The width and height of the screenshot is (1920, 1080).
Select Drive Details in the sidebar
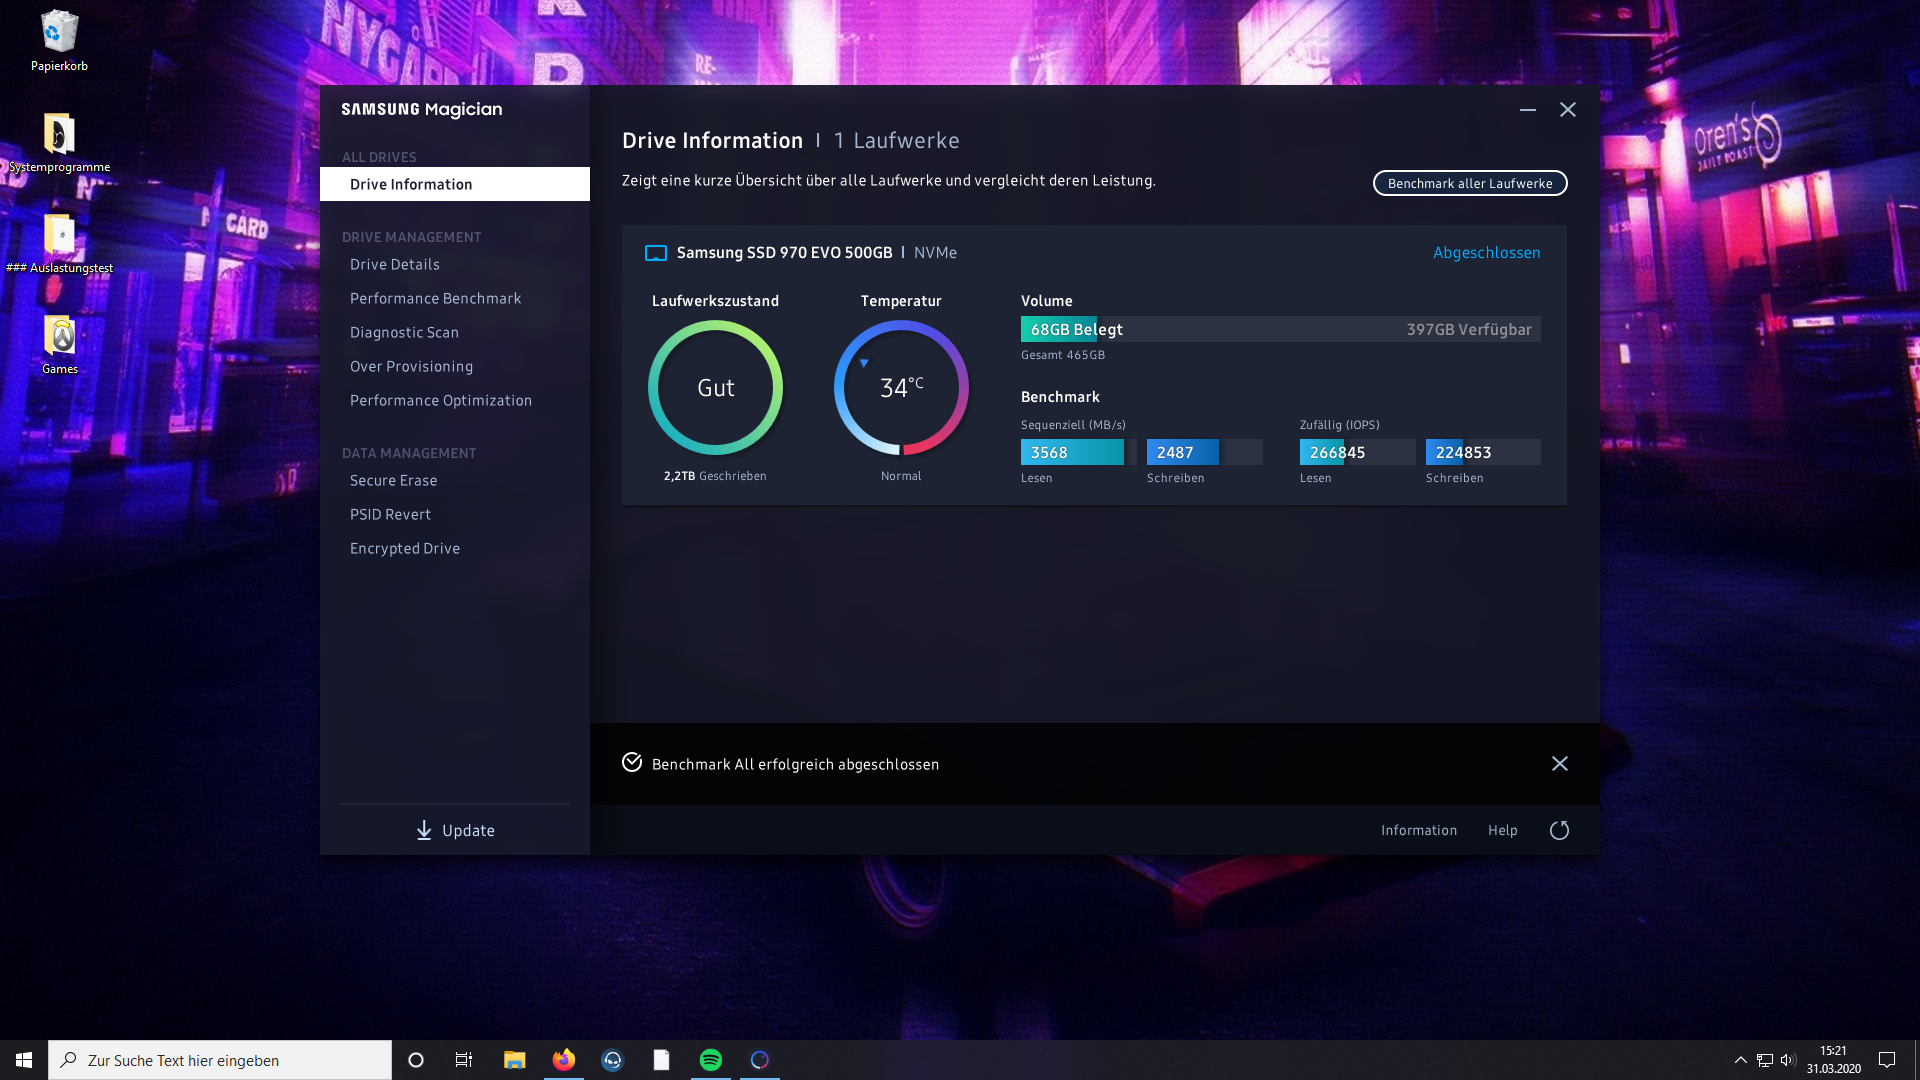pyautogui.click(x=395, y=264)
